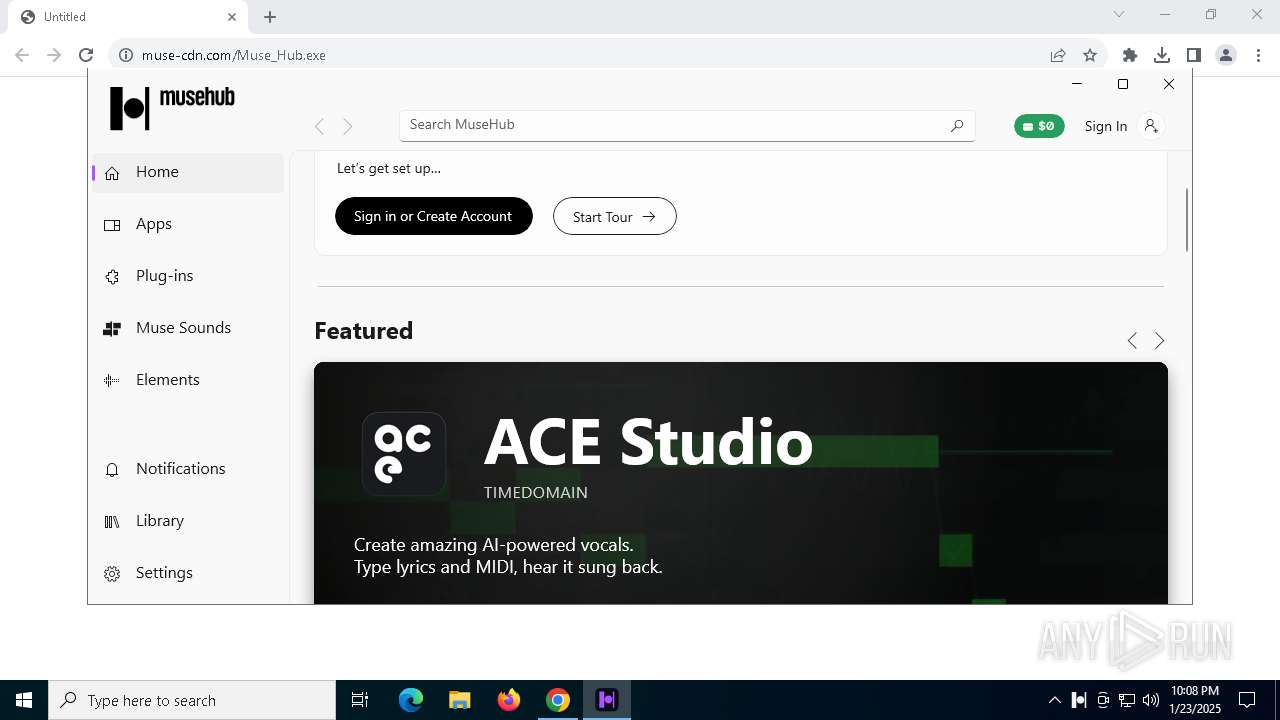Select the Untitled Chrome tab
1280x720 pixels.
pyautogui.click(x=128, y=17)
